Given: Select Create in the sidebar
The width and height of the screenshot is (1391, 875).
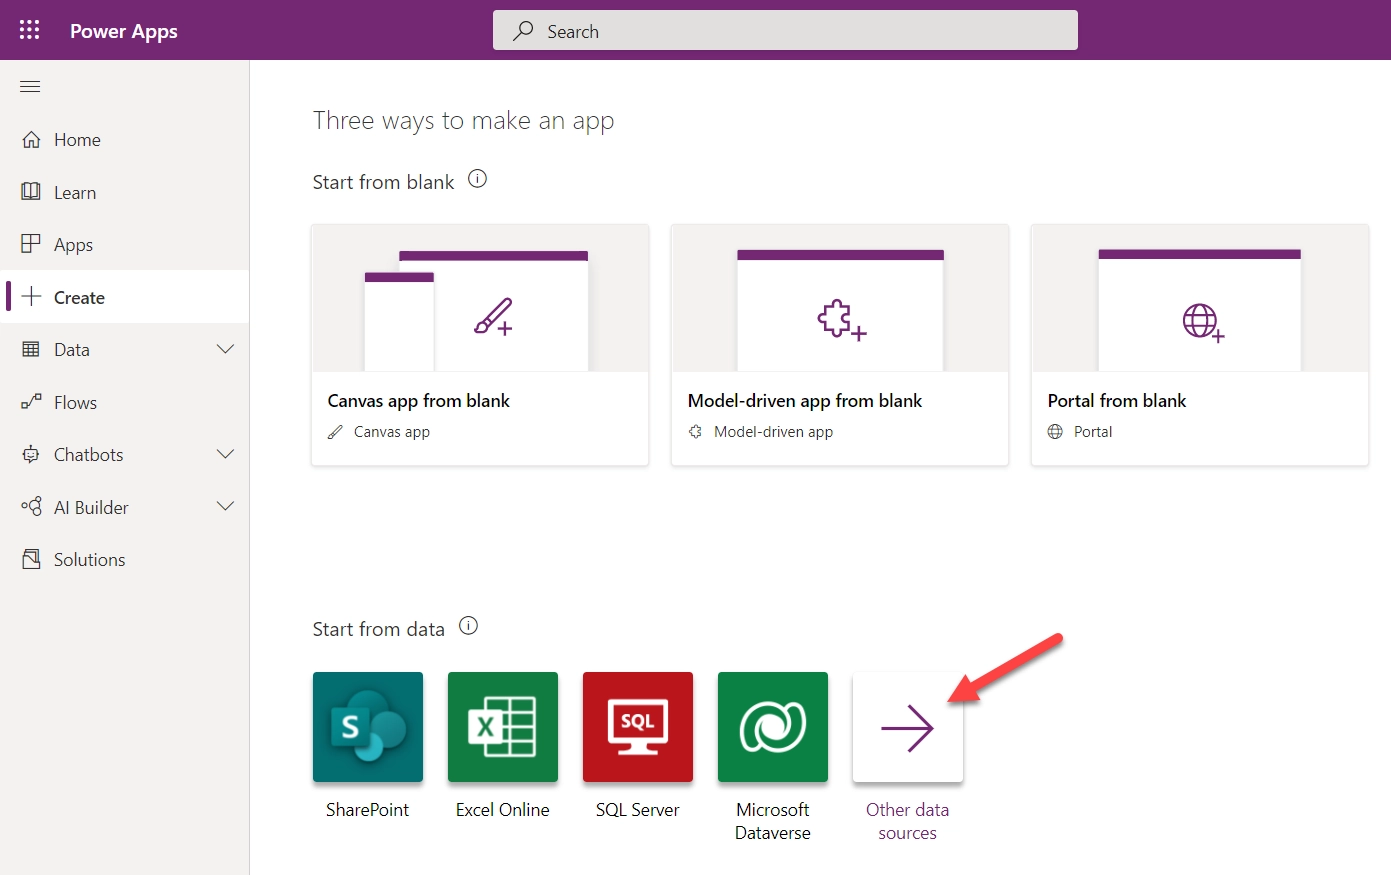Looking at the screenshot, I should click(125, 297).
